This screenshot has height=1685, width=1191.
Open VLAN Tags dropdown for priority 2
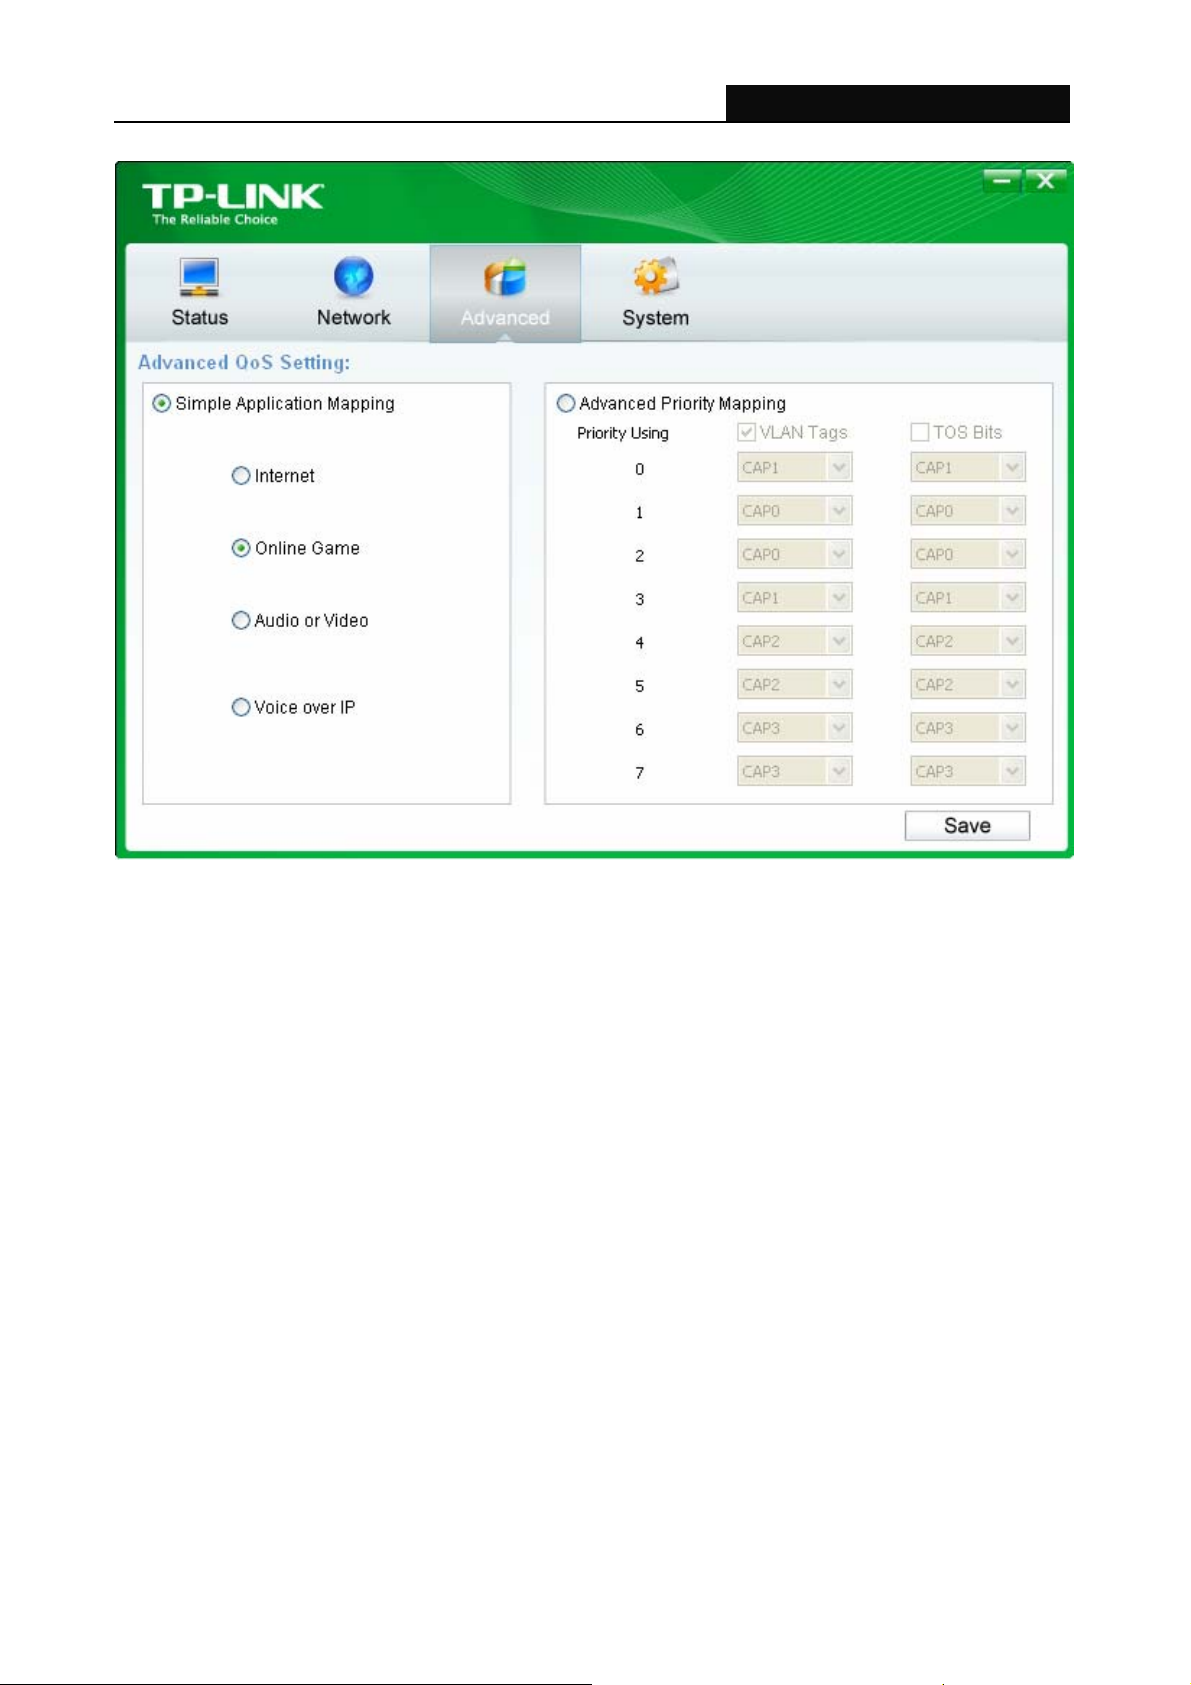tap(795, 554)
